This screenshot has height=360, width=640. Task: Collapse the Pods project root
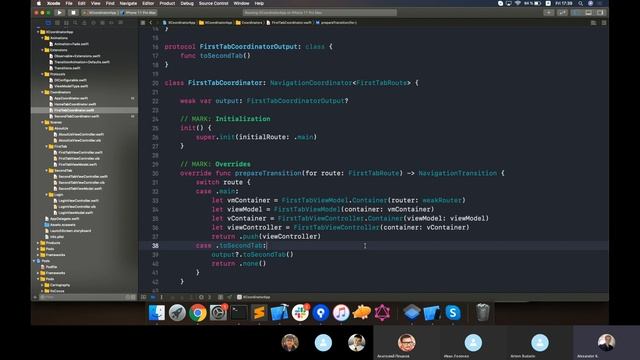[34, 261]
